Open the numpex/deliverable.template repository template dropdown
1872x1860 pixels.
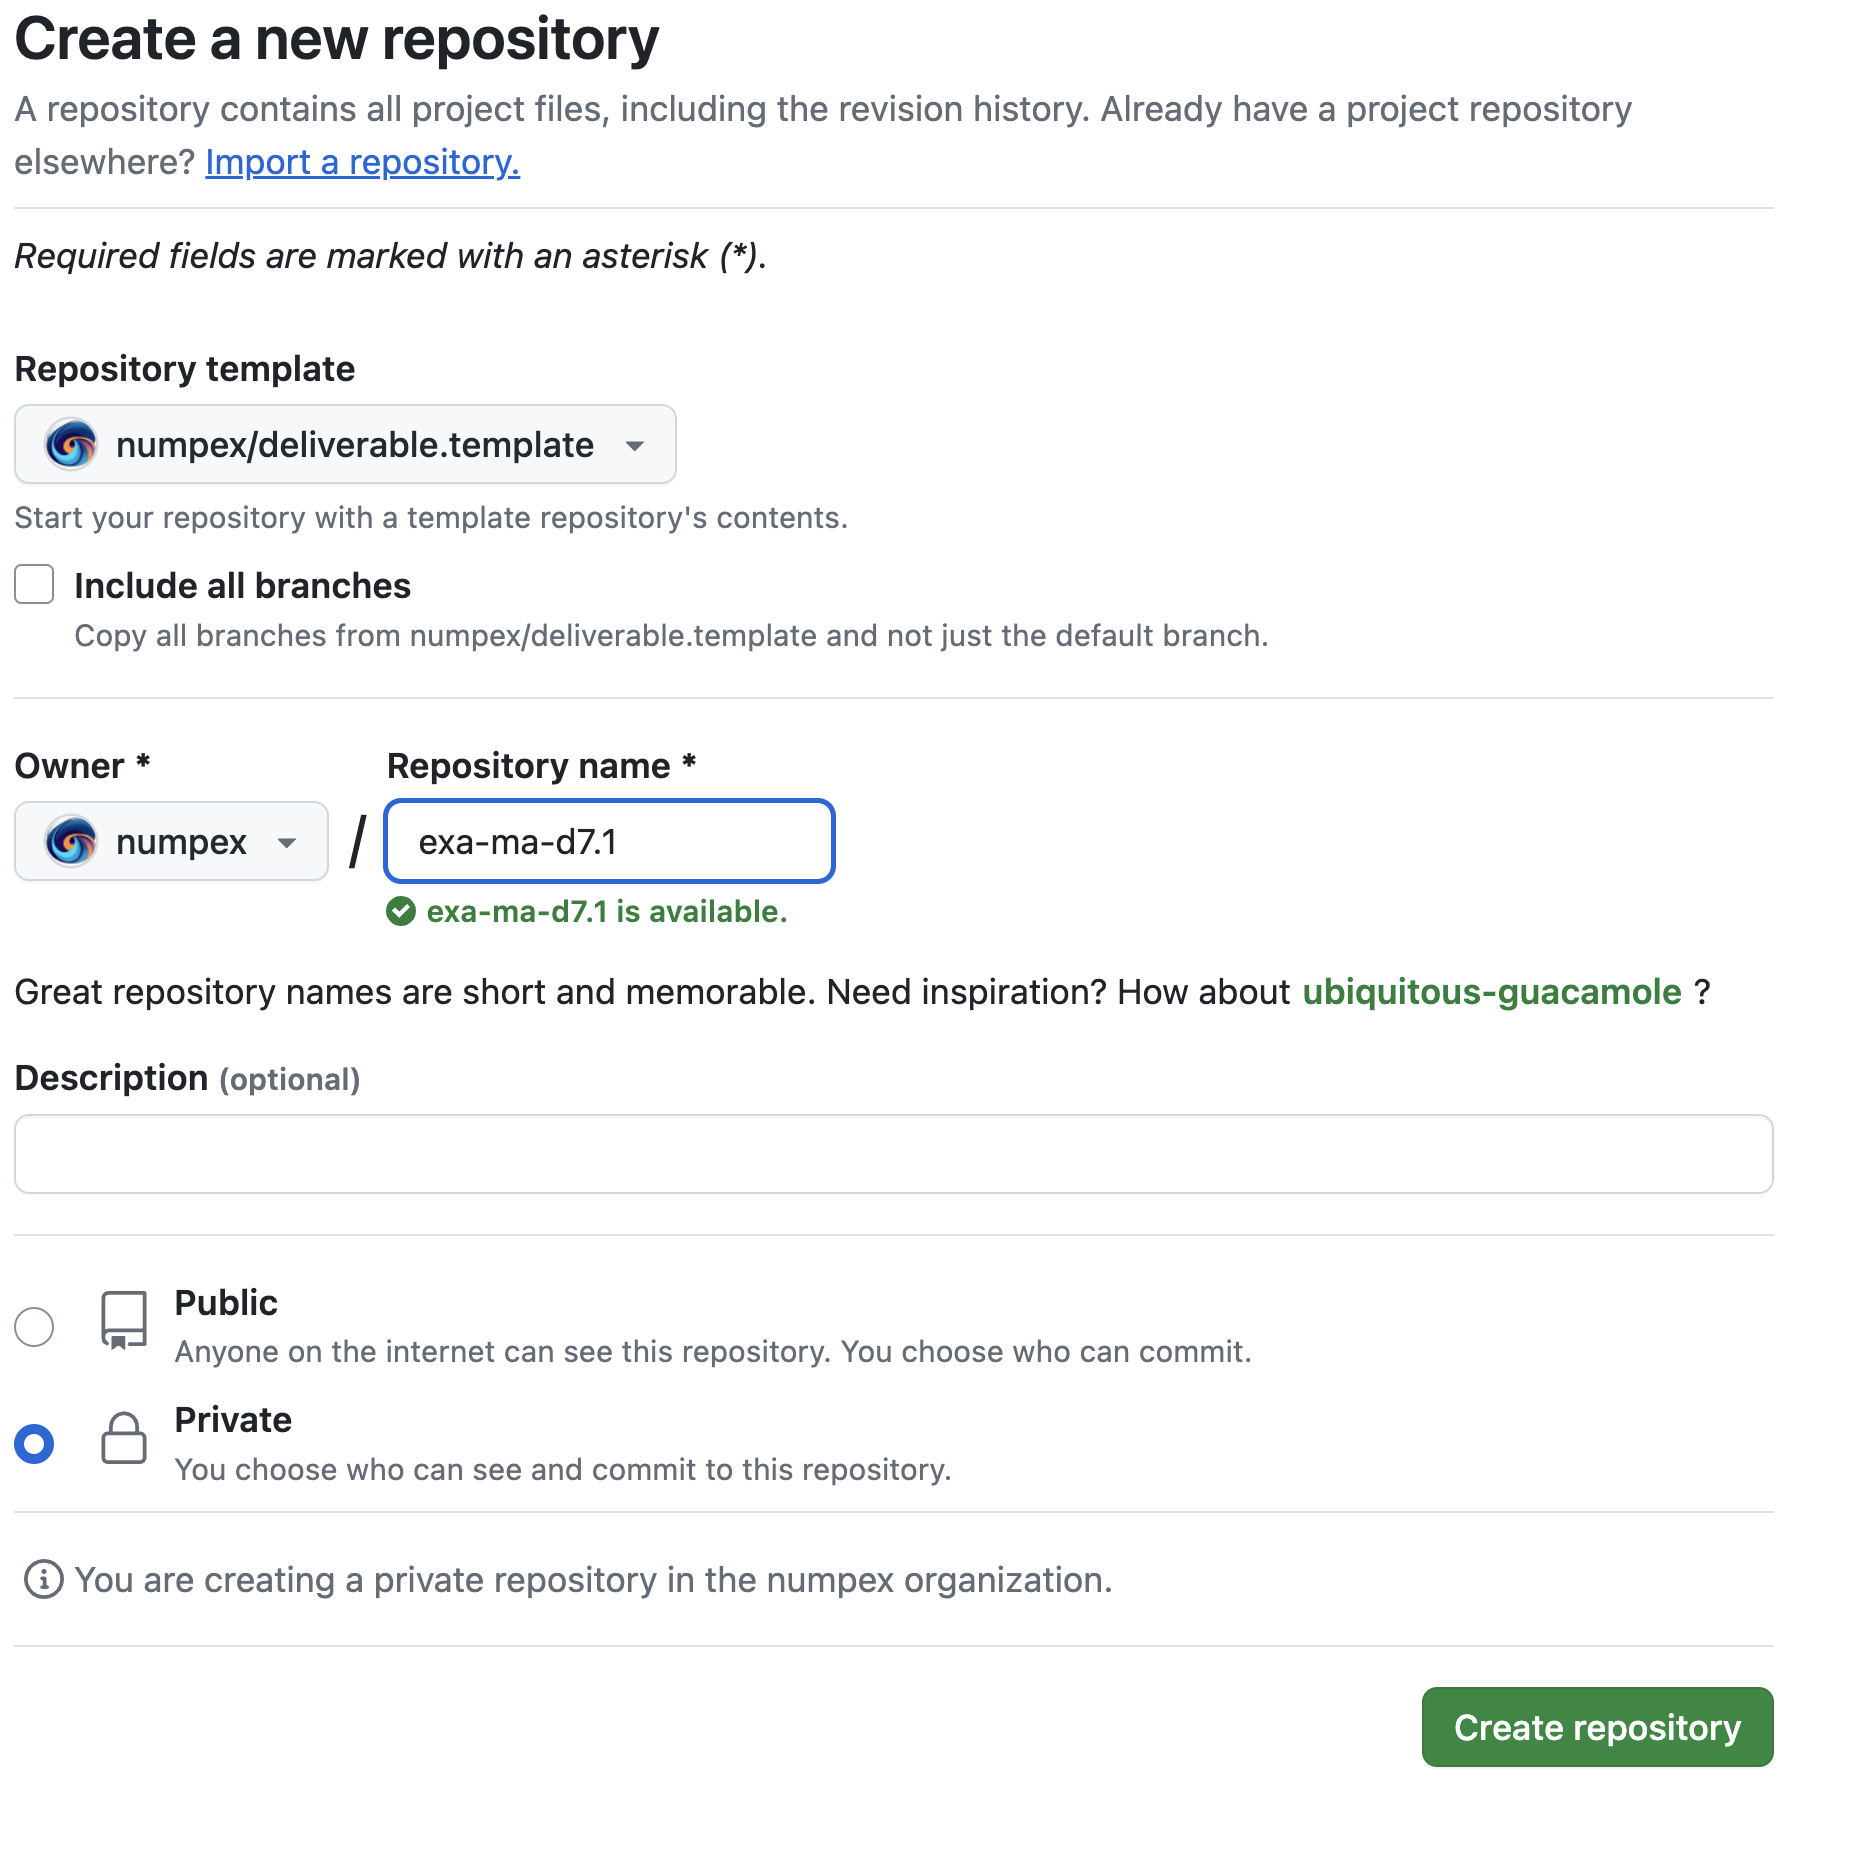(x=345, y=444)
